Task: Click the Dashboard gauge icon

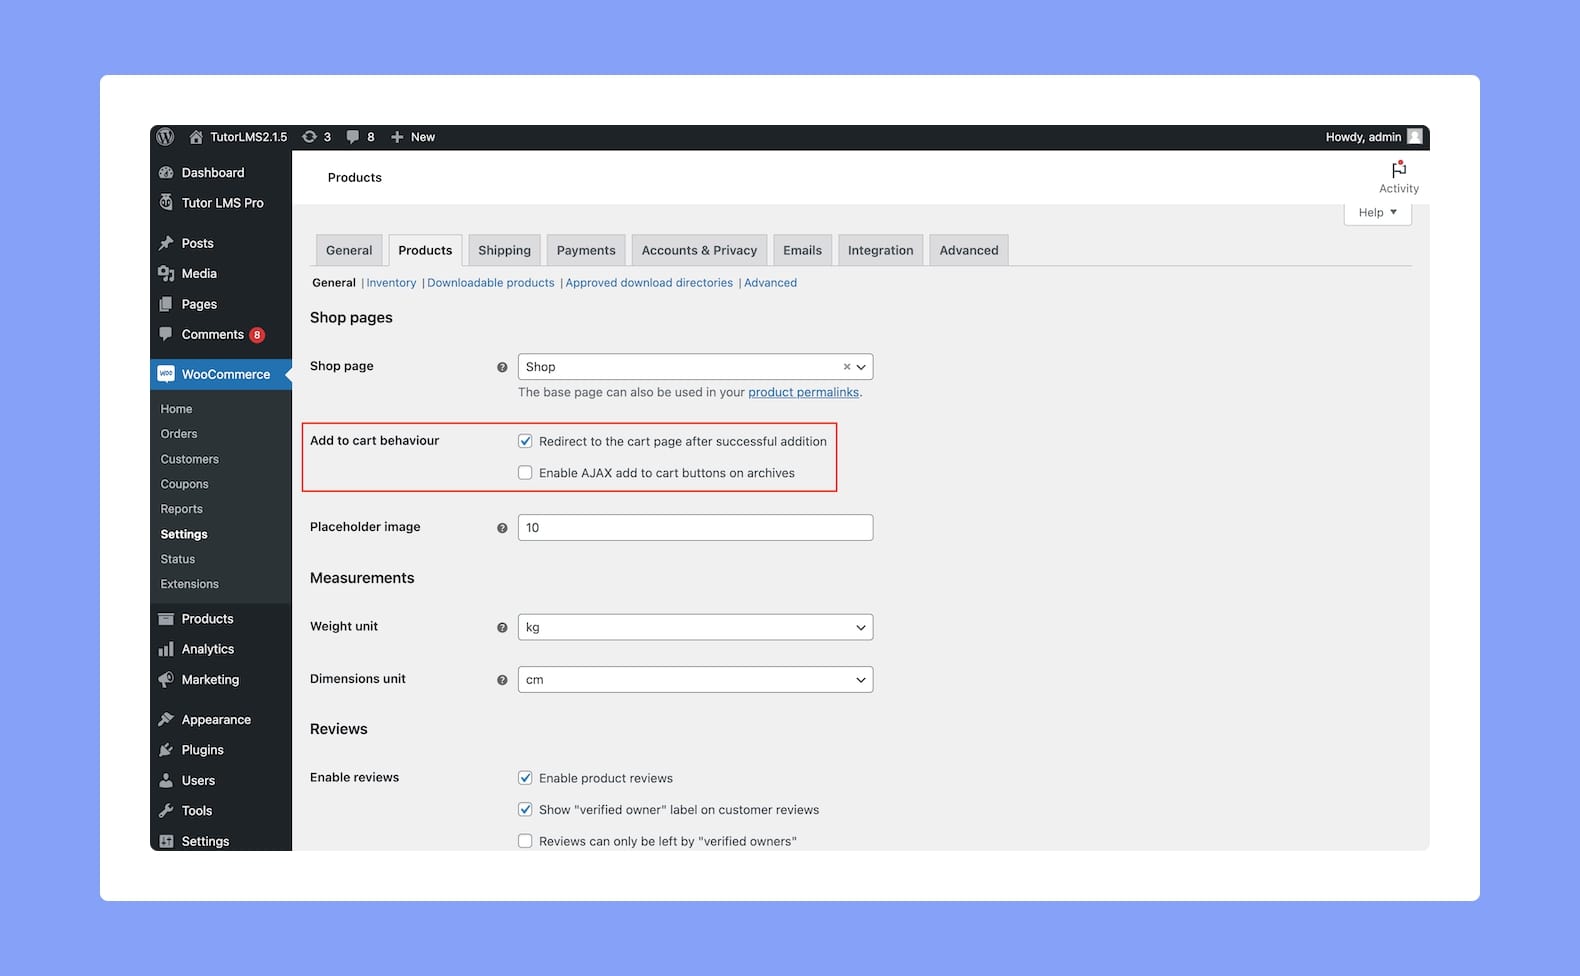Action: [166, 173]
